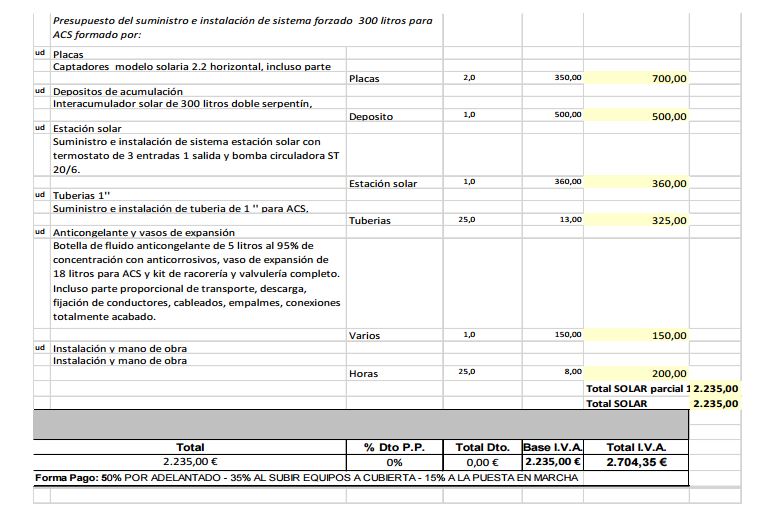Click the 'Total I.V.A.' header cell
The width and height of the screenshot is (778, 522).
(x=636, y=447)
